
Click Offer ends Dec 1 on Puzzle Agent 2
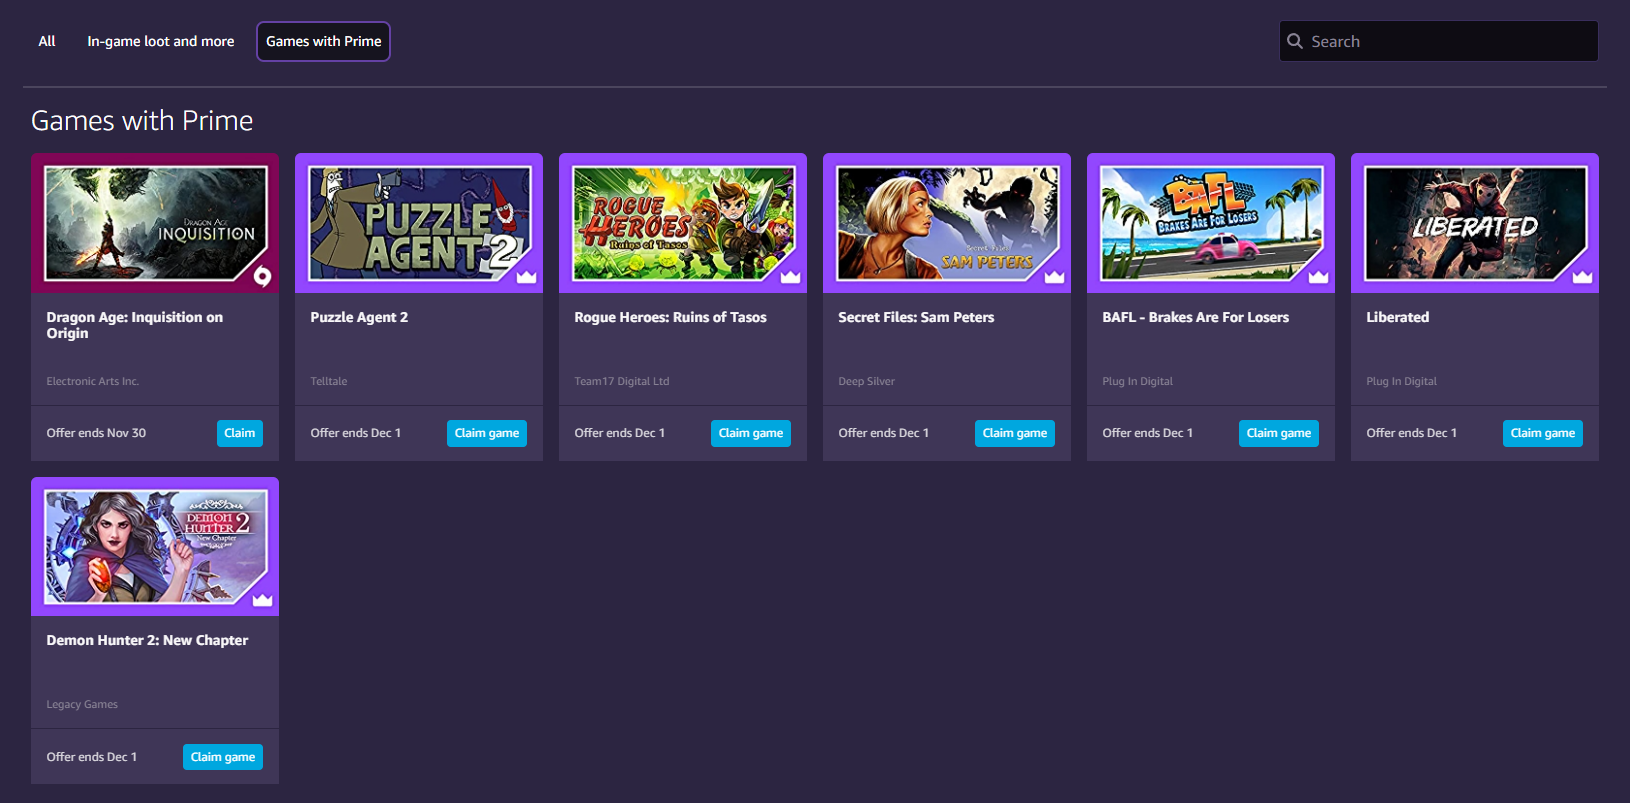(x=355, y=433)
